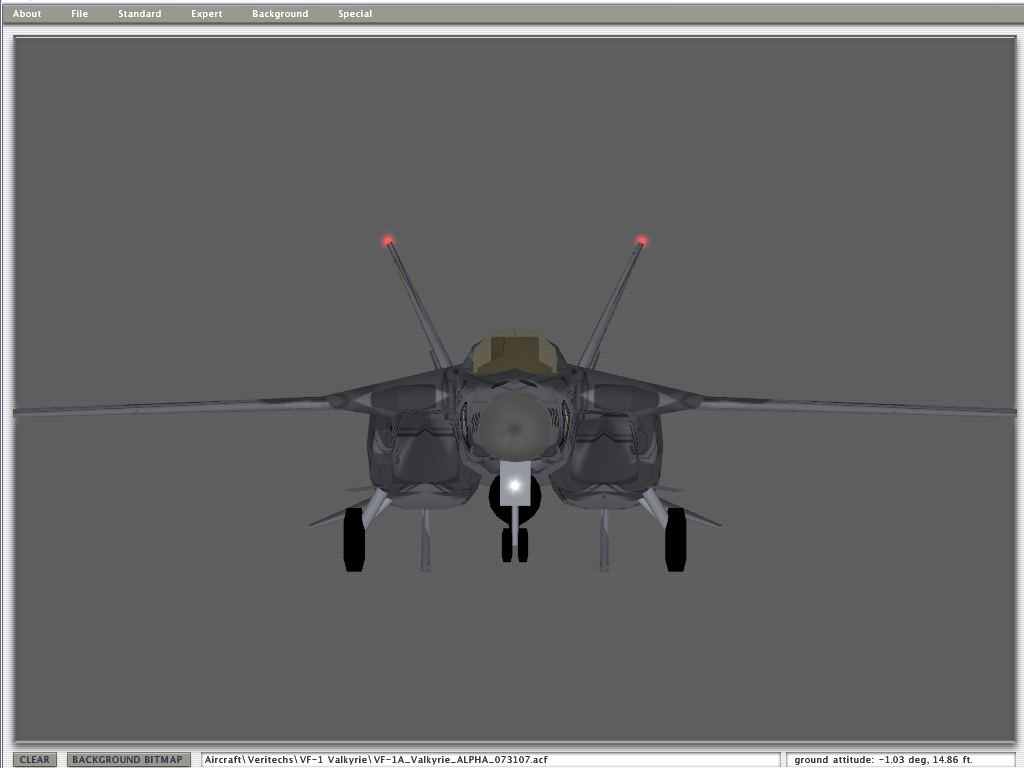Open the About menu
The height and width of the screenshot is (768, 1024).
click(x=27, y=14)
